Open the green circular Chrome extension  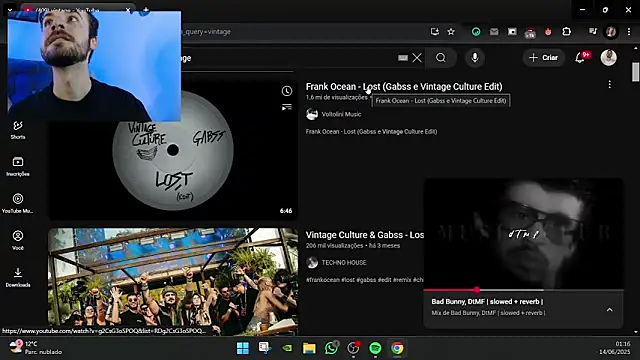(476, 32)
